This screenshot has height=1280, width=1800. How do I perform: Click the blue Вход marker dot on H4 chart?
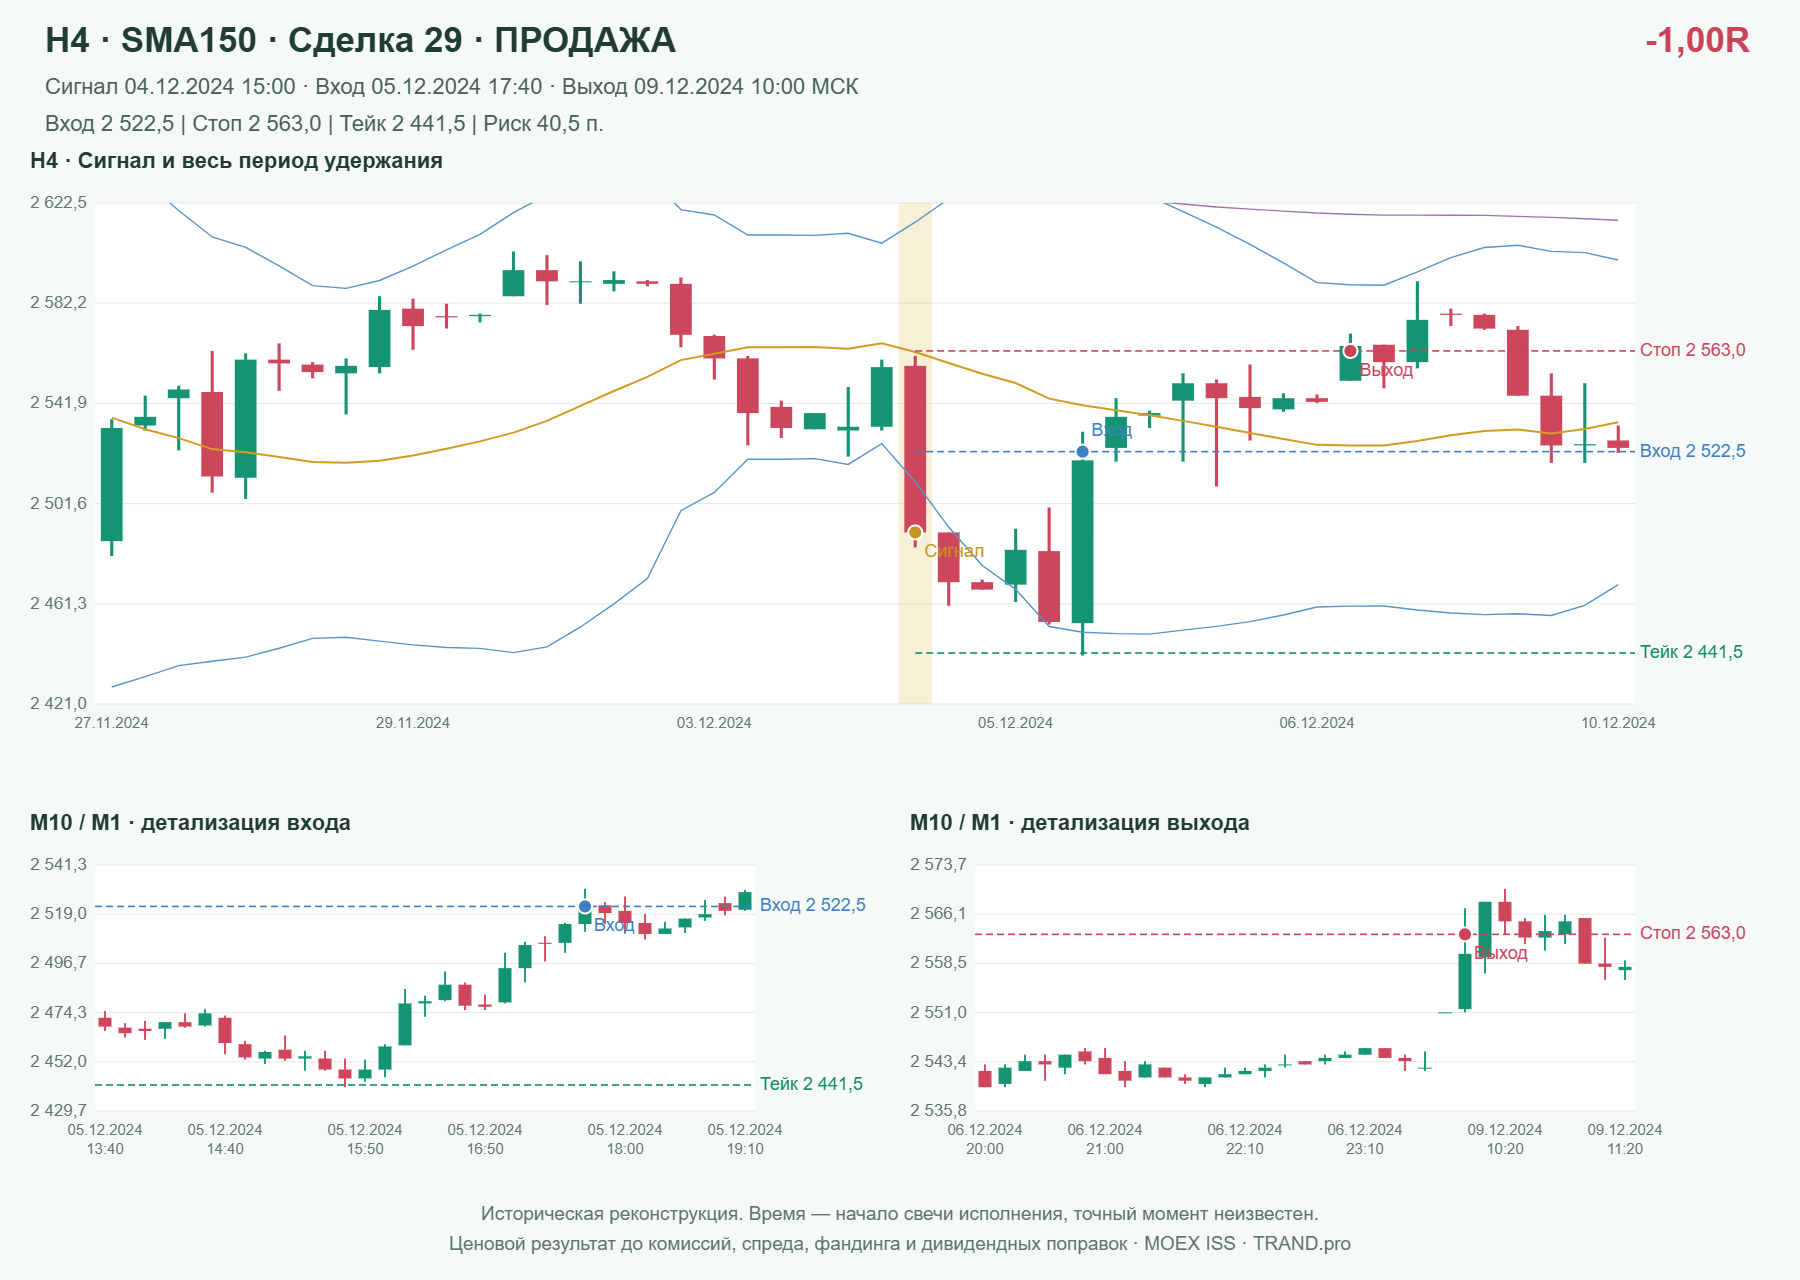1083,452
